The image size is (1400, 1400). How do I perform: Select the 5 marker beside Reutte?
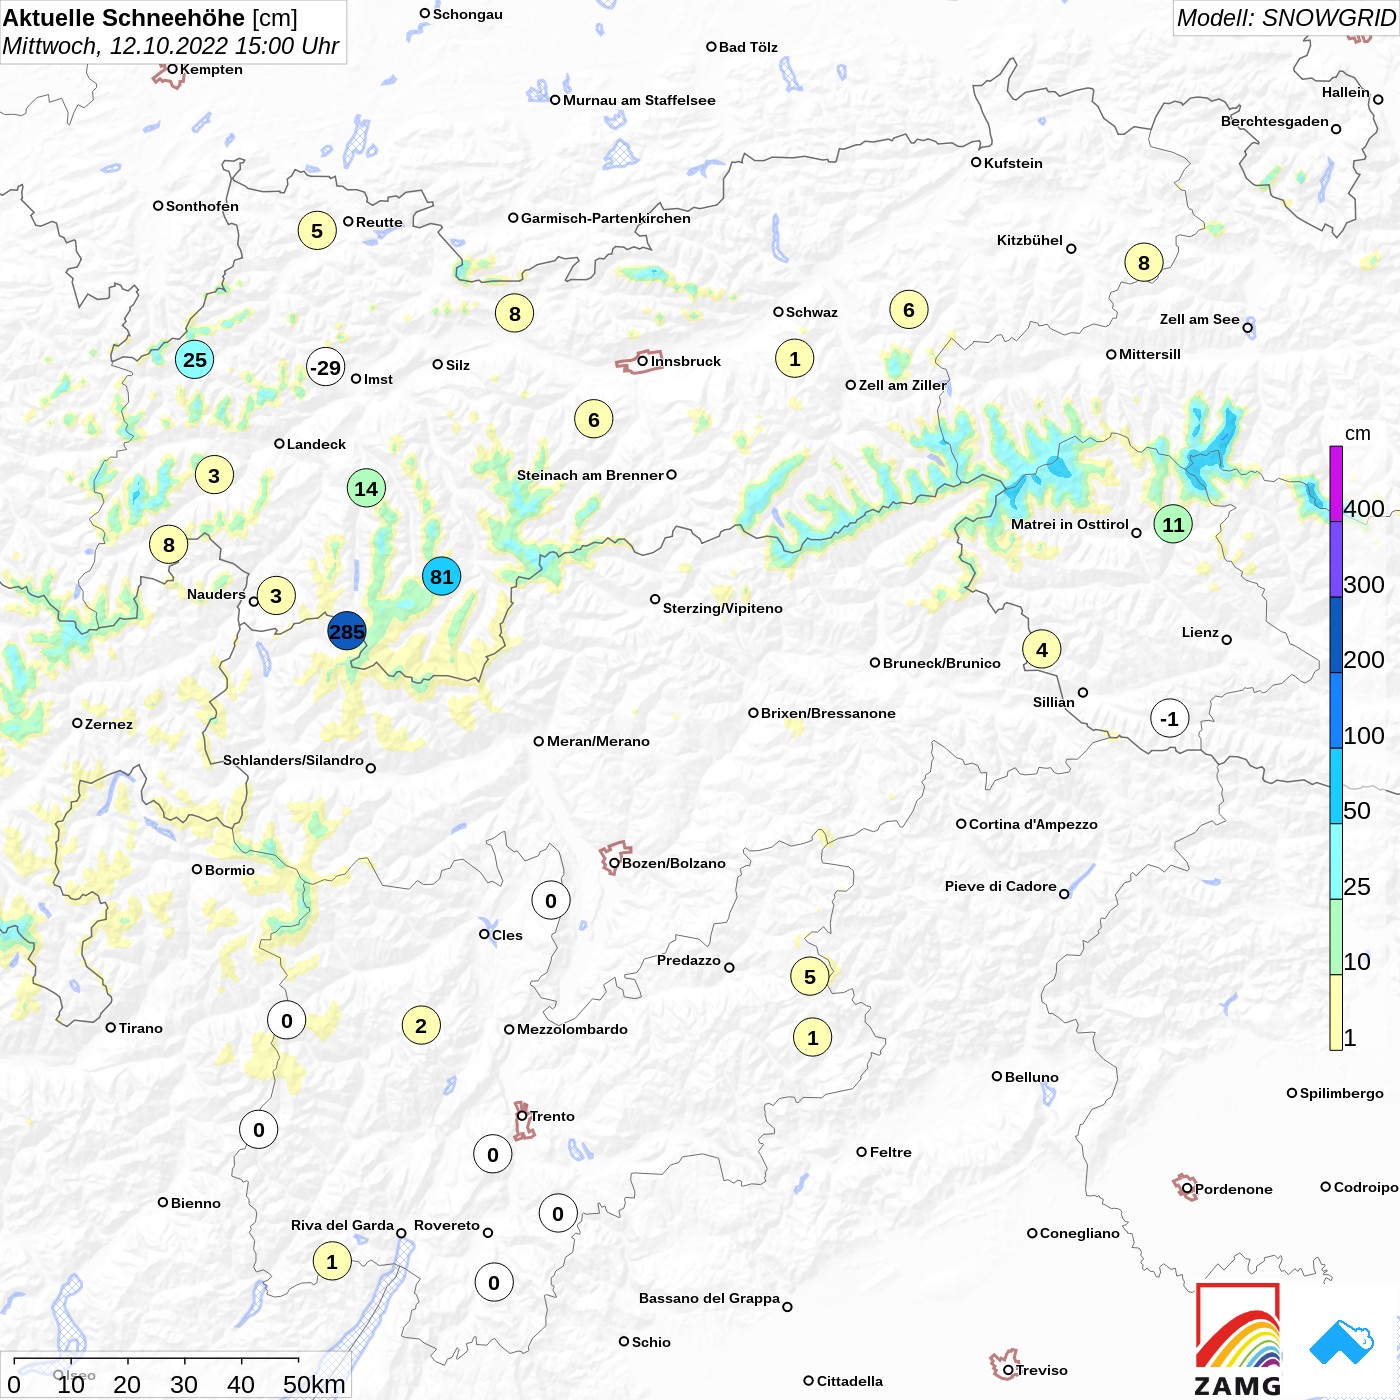click(317, 230)
